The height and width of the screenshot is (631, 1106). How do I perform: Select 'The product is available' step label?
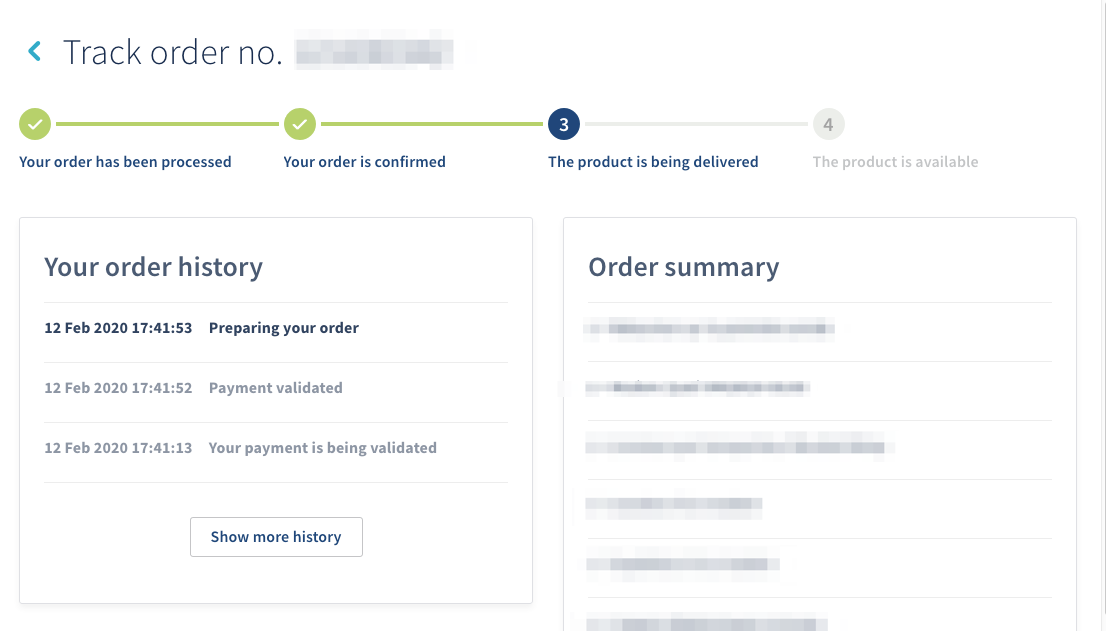click(895, 161)
